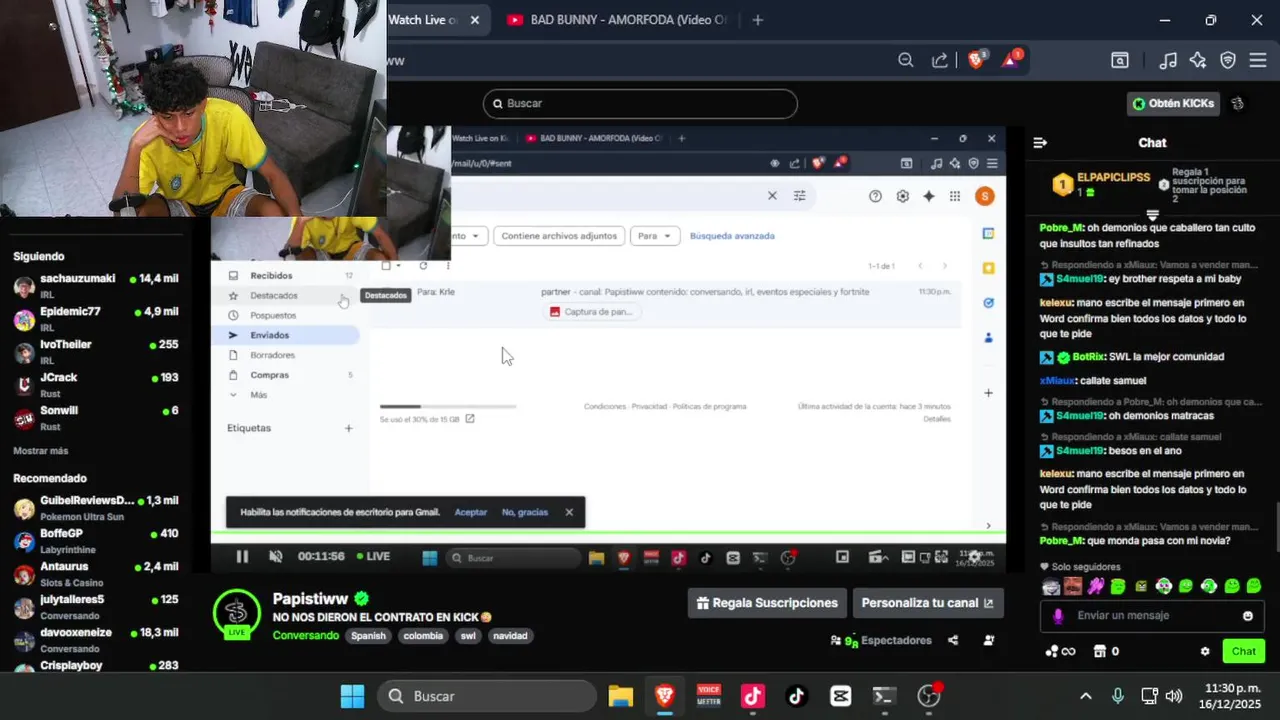Click ELPAPICLIPSS in the gift leaderboard
Viewport: 1280px width, 720px height.
tap(1113, 177)
